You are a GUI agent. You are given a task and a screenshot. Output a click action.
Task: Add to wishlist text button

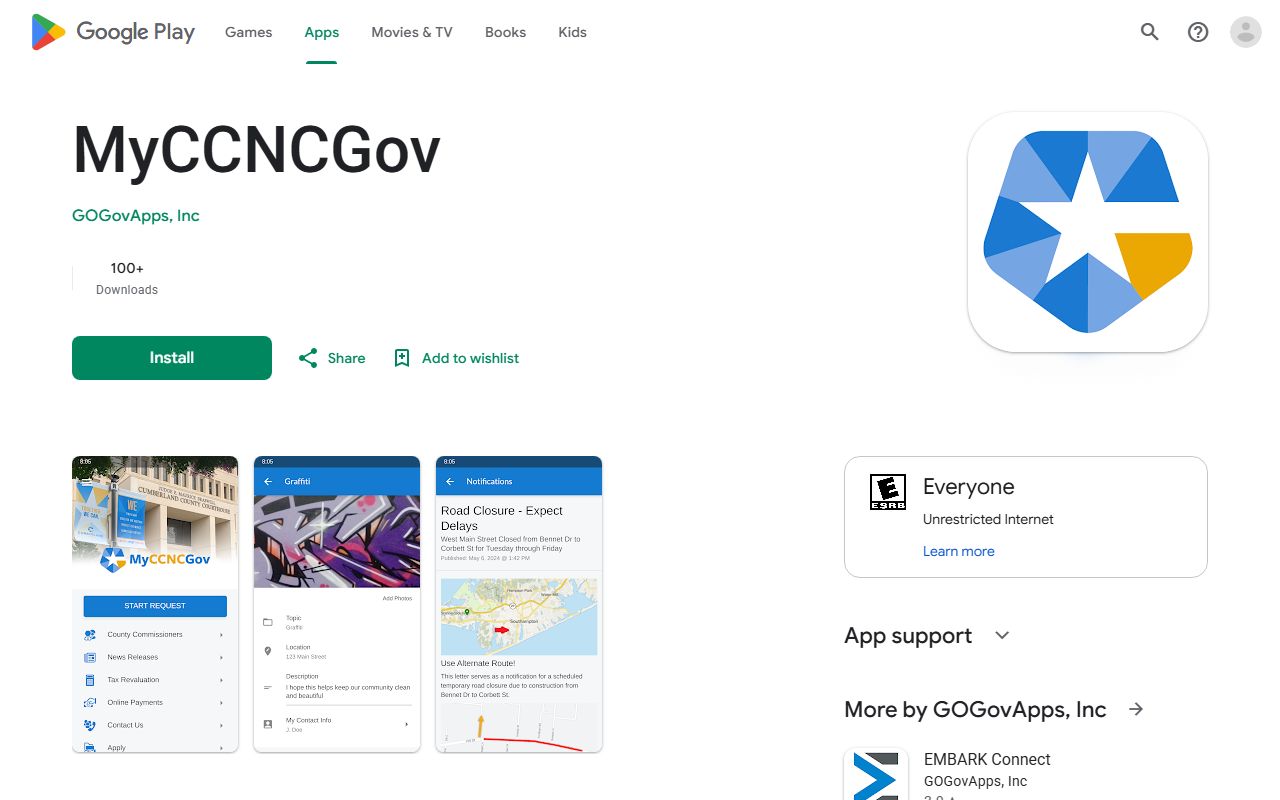click(x=470, y=358)
